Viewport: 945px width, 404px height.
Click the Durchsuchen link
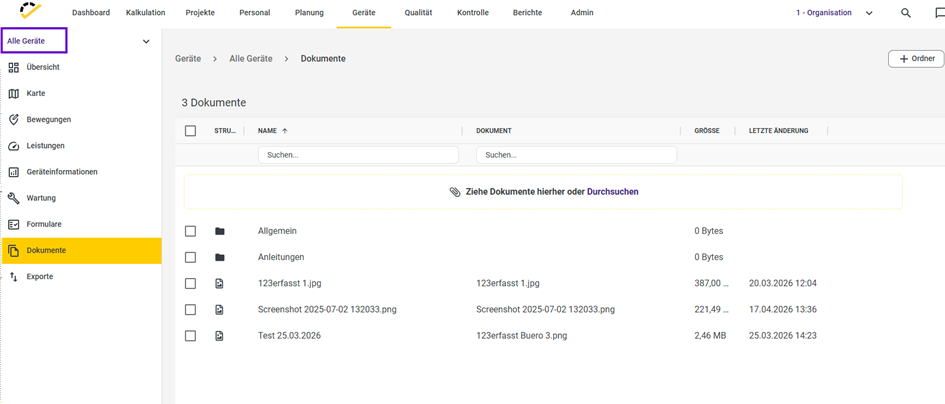pyautogui.click(x=612, y=192)
